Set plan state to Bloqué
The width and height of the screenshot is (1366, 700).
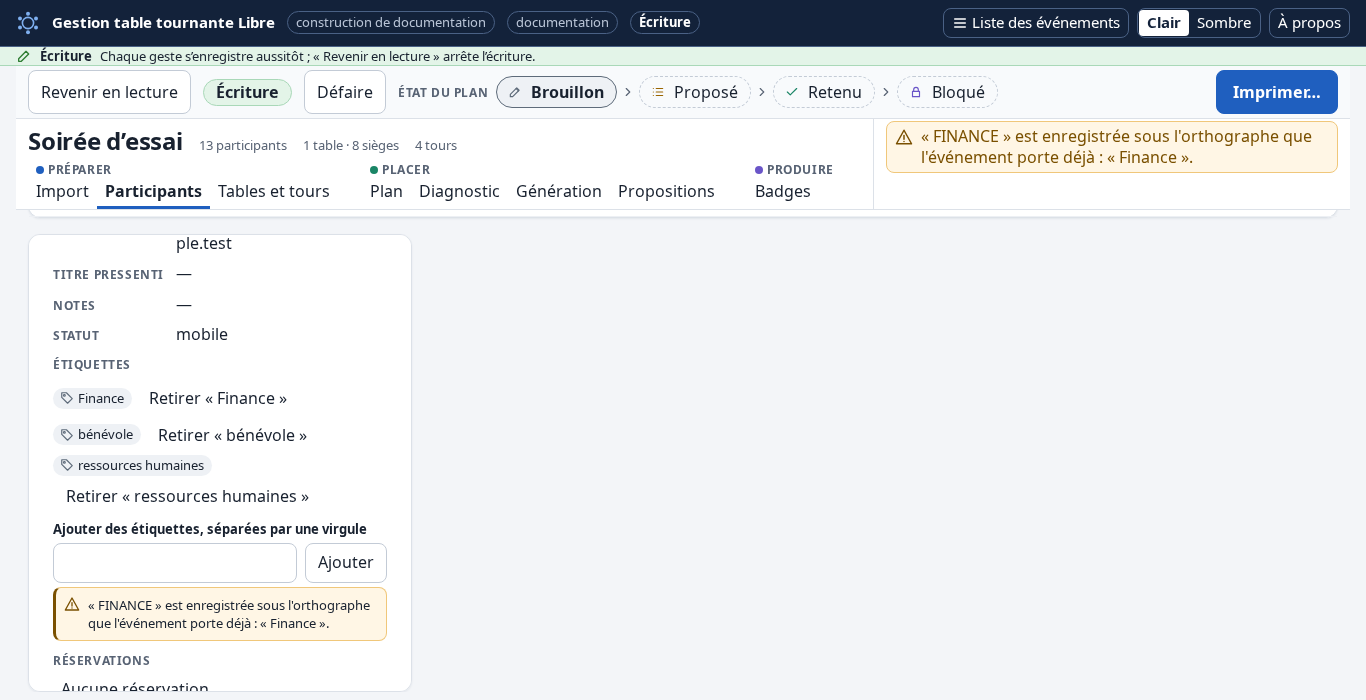pos(947,92)
